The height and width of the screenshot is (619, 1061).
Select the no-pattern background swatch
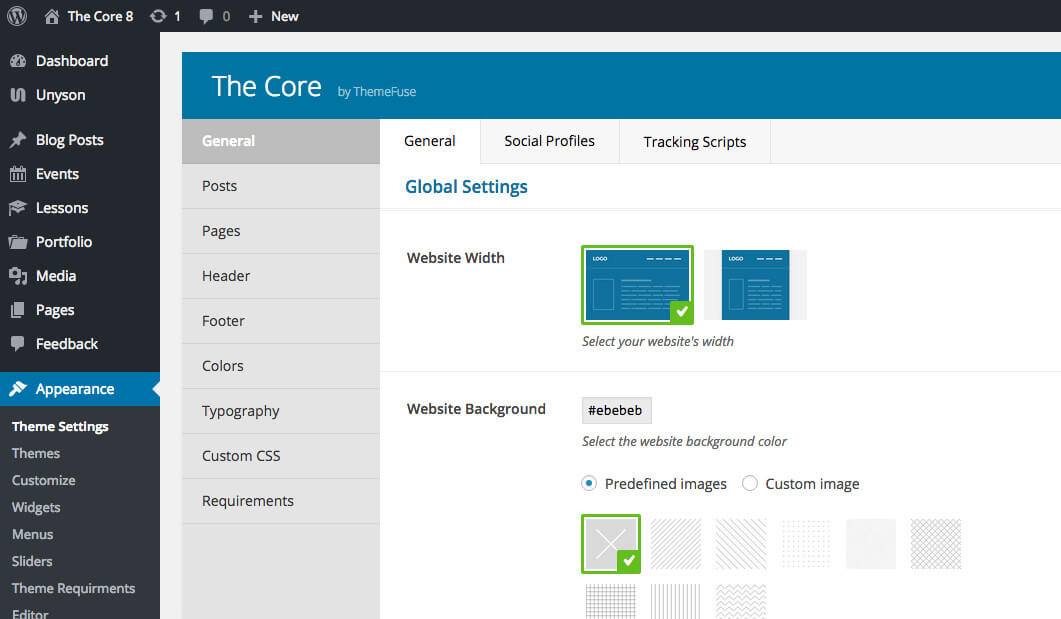[x=611, y=544]
